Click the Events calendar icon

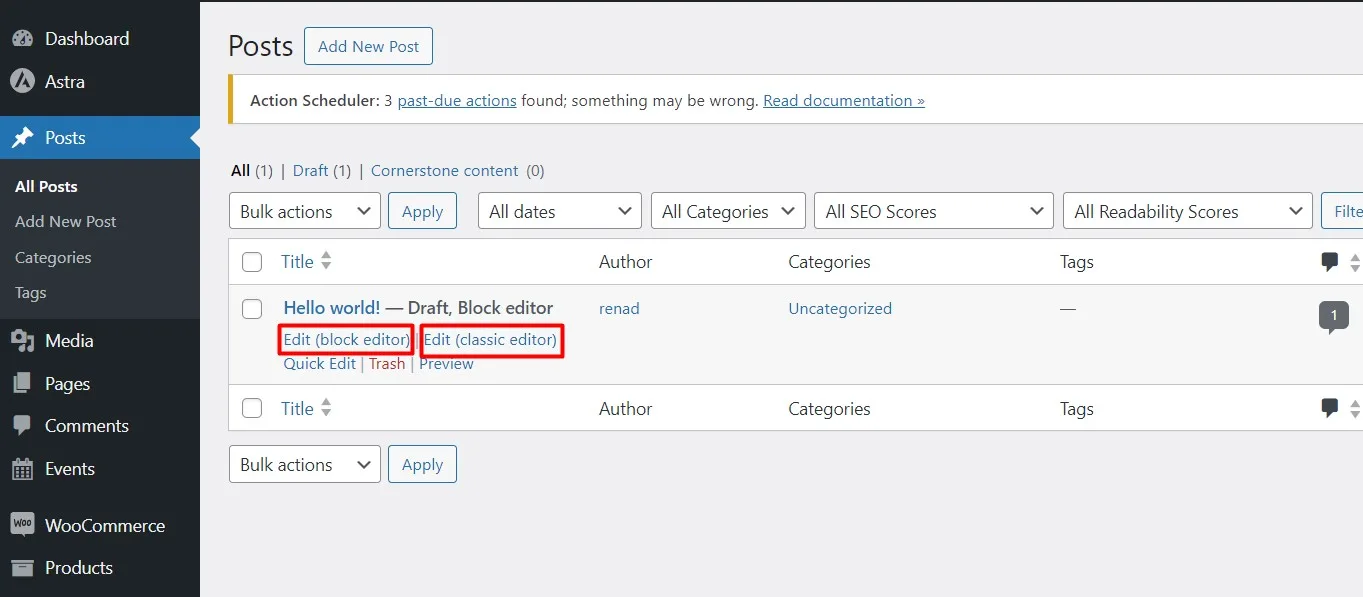point(22,469)
